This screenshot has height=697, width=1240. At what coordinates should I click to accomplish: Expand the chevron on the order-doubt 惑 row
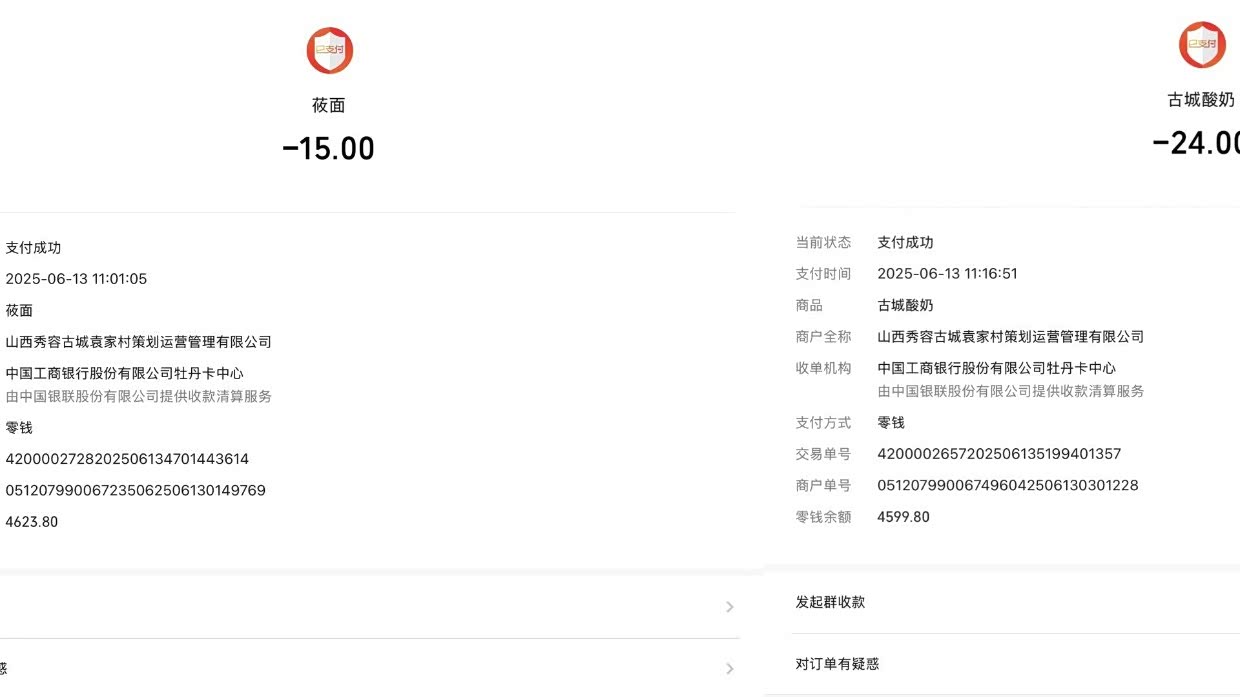tap(729, 668)
